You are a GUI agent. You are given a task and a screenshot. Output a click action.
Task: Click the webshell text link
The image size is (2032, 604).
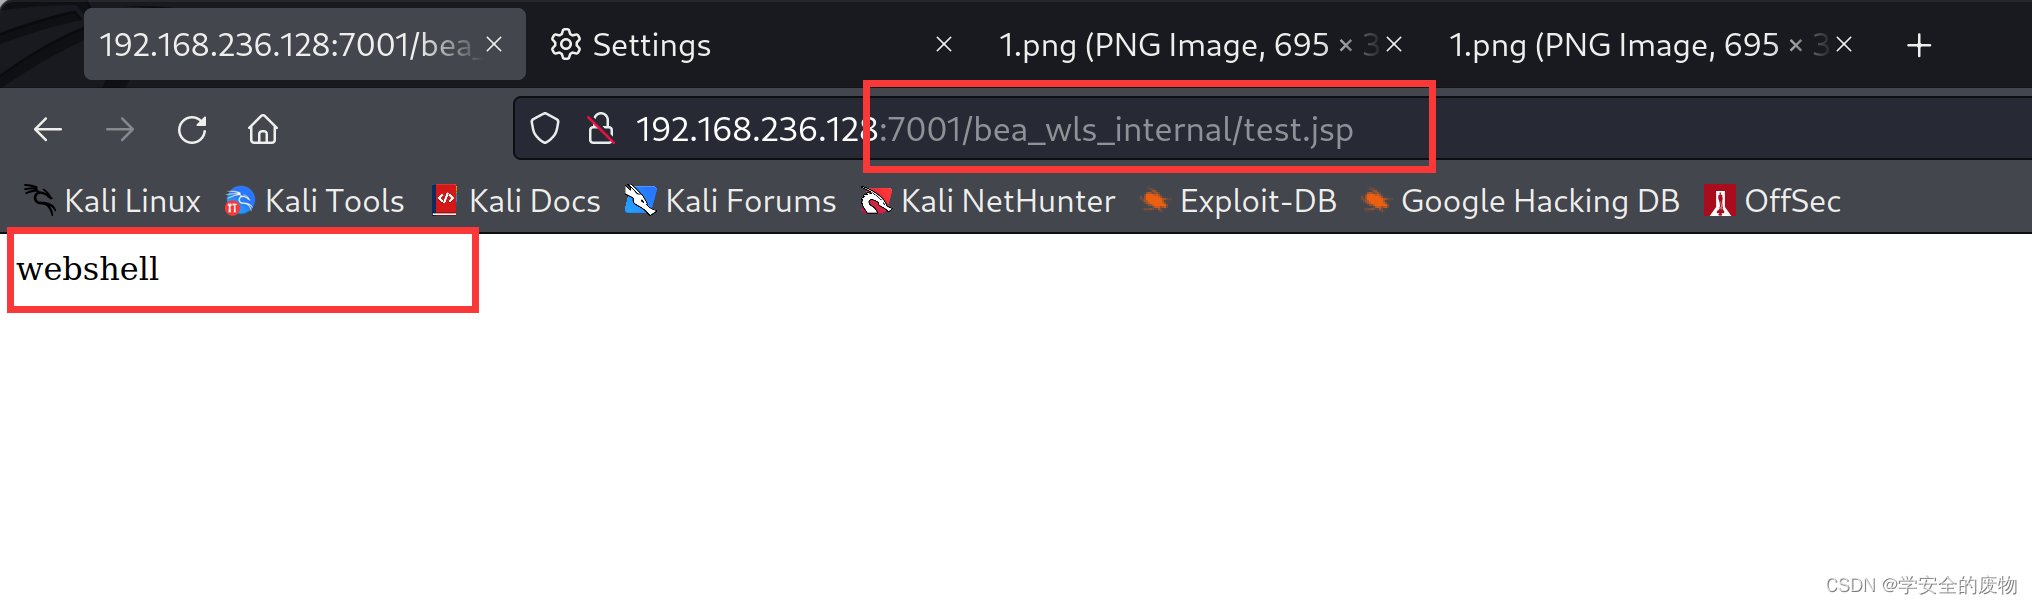click(88, 268)
